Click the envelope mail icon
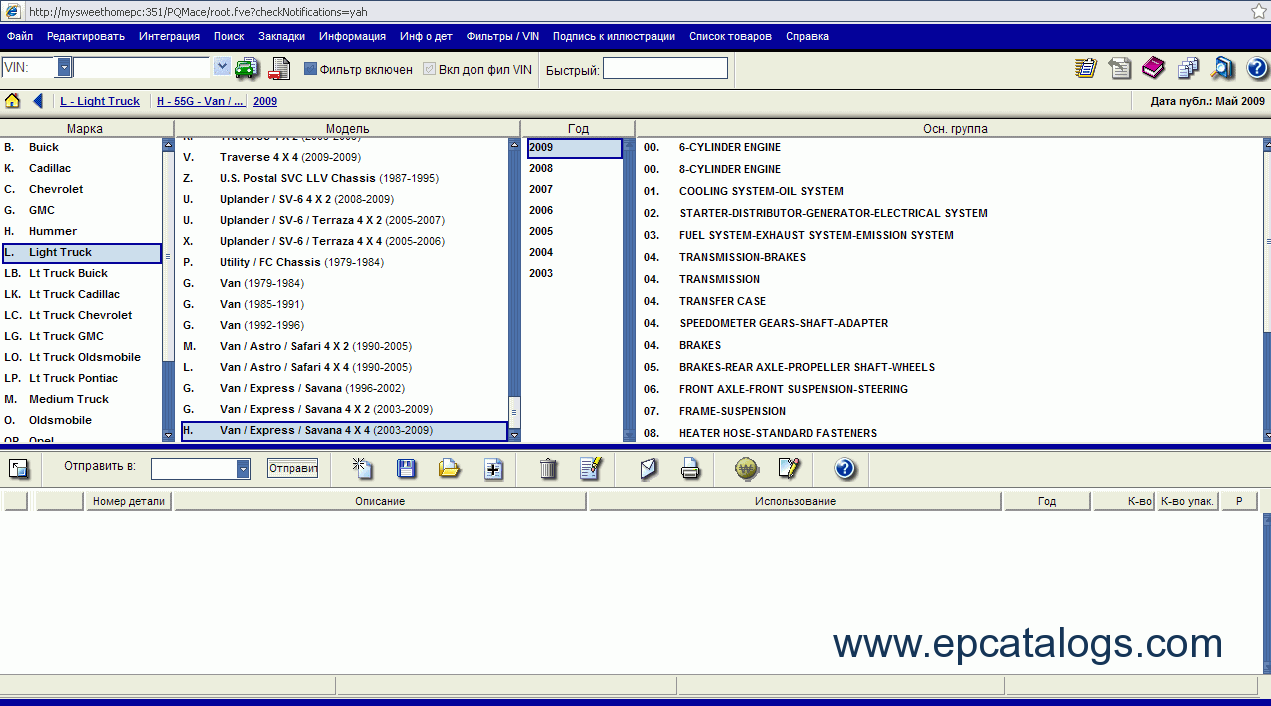This screenshot has height=706, width=1271. [x=649, y=468]
